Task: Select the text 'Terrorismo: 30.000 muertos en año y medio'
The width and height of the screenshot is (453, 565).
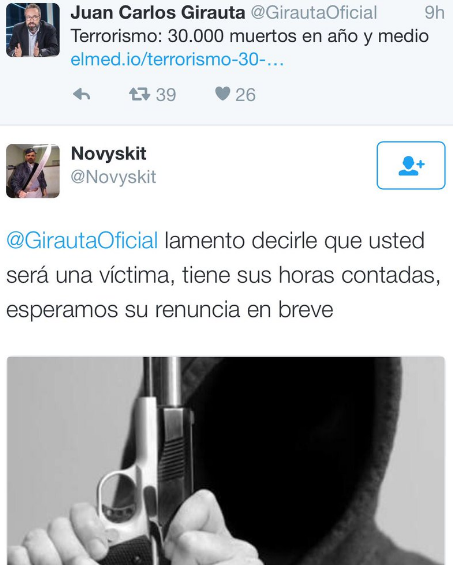Action: [249, 36]
